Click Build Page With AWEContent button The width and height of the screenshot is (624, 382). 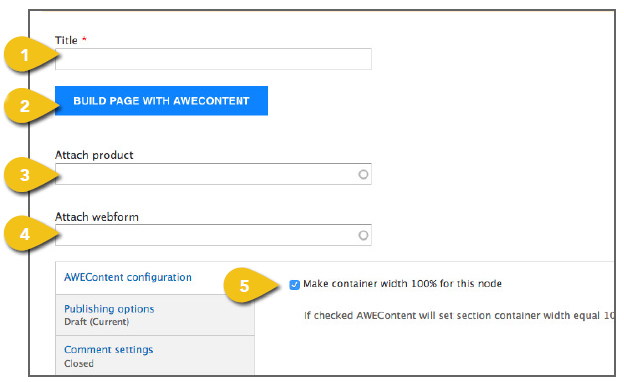(x=161, y=101)
